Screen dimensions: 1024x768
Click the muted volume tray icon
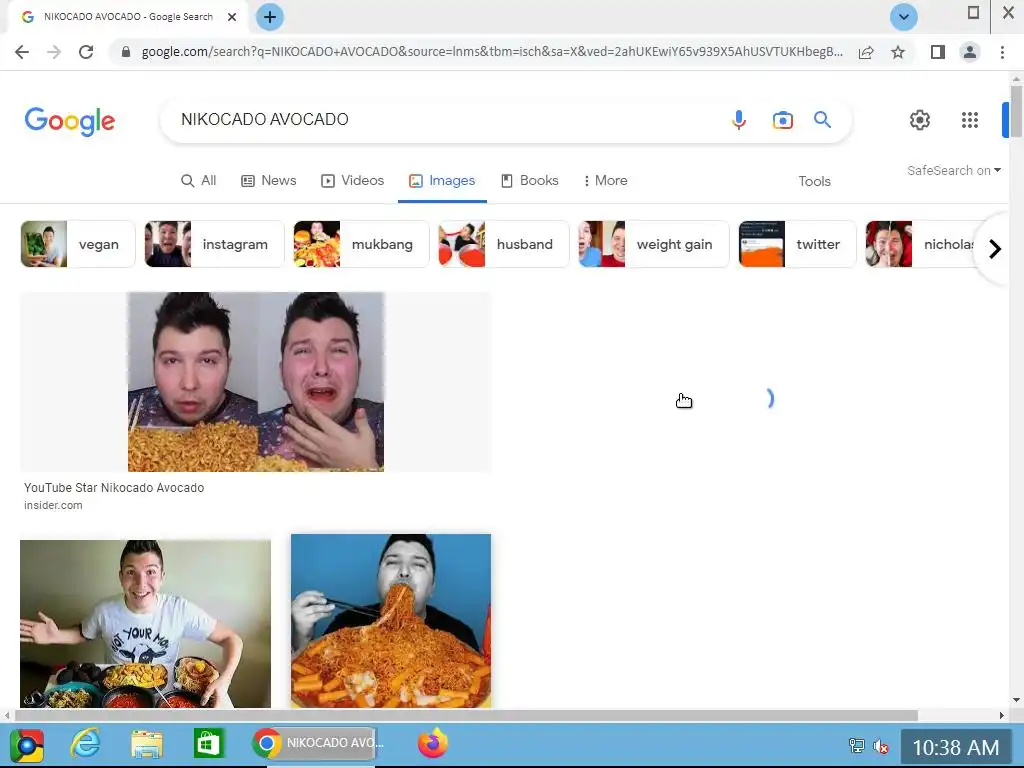click(881, 746)
